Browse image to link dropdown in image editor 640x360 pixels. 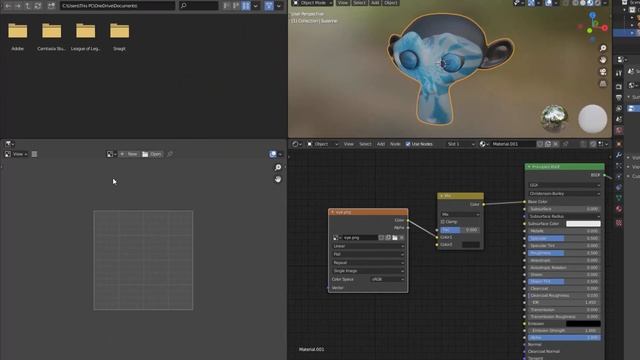[111, 154]
